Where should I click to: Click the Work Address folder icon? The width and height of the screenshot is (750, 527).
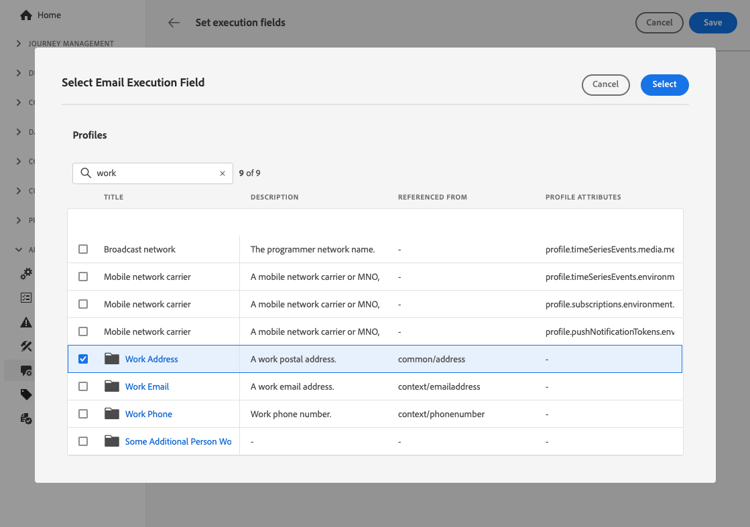click(112, 359)
